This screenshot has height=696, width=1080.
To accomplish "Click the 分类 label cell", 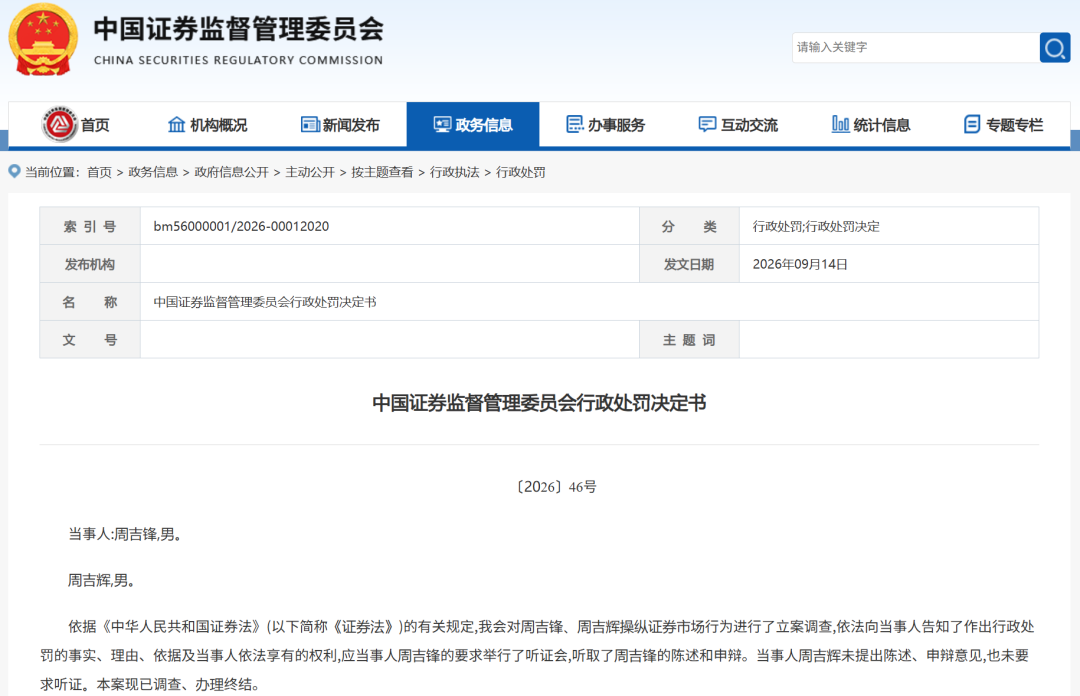I will tap(689, 226).
